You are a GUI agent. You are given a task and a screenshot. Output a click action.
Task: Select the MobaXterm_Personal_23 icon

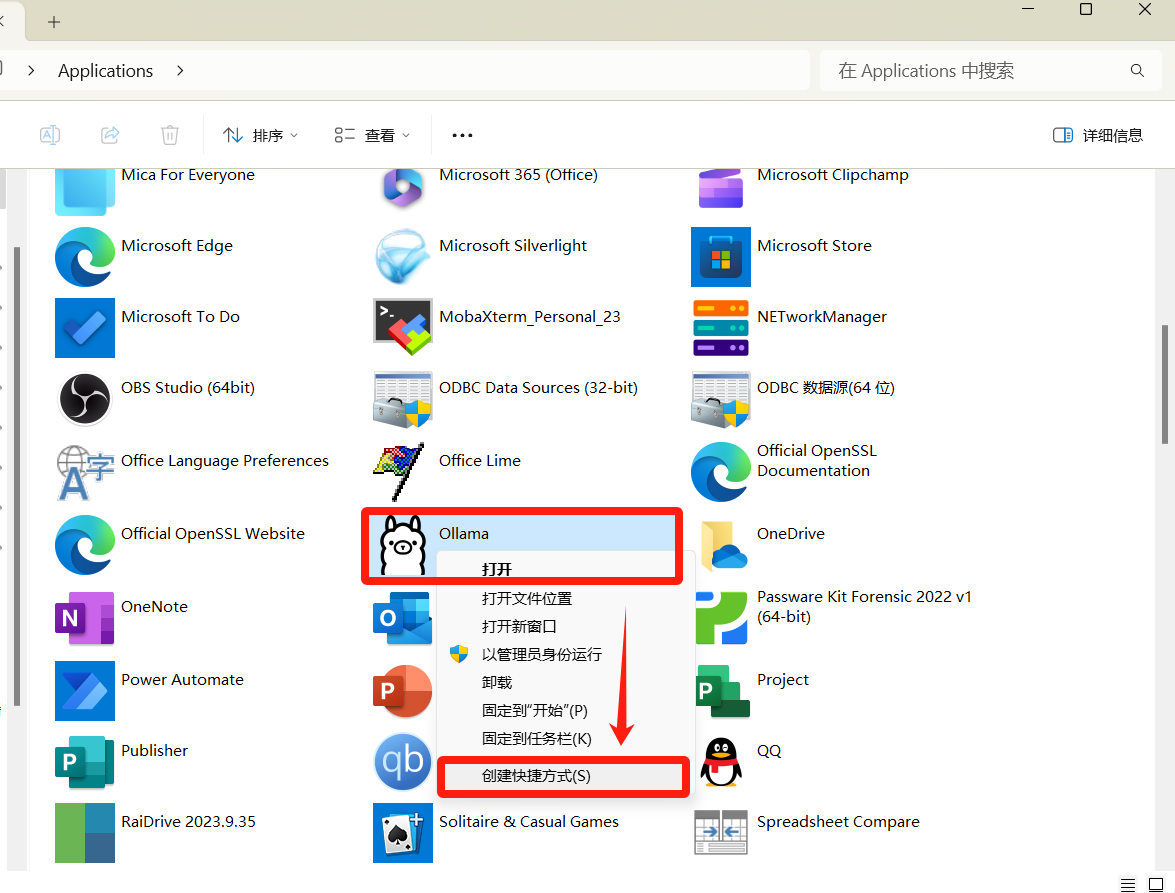point(402,327)
